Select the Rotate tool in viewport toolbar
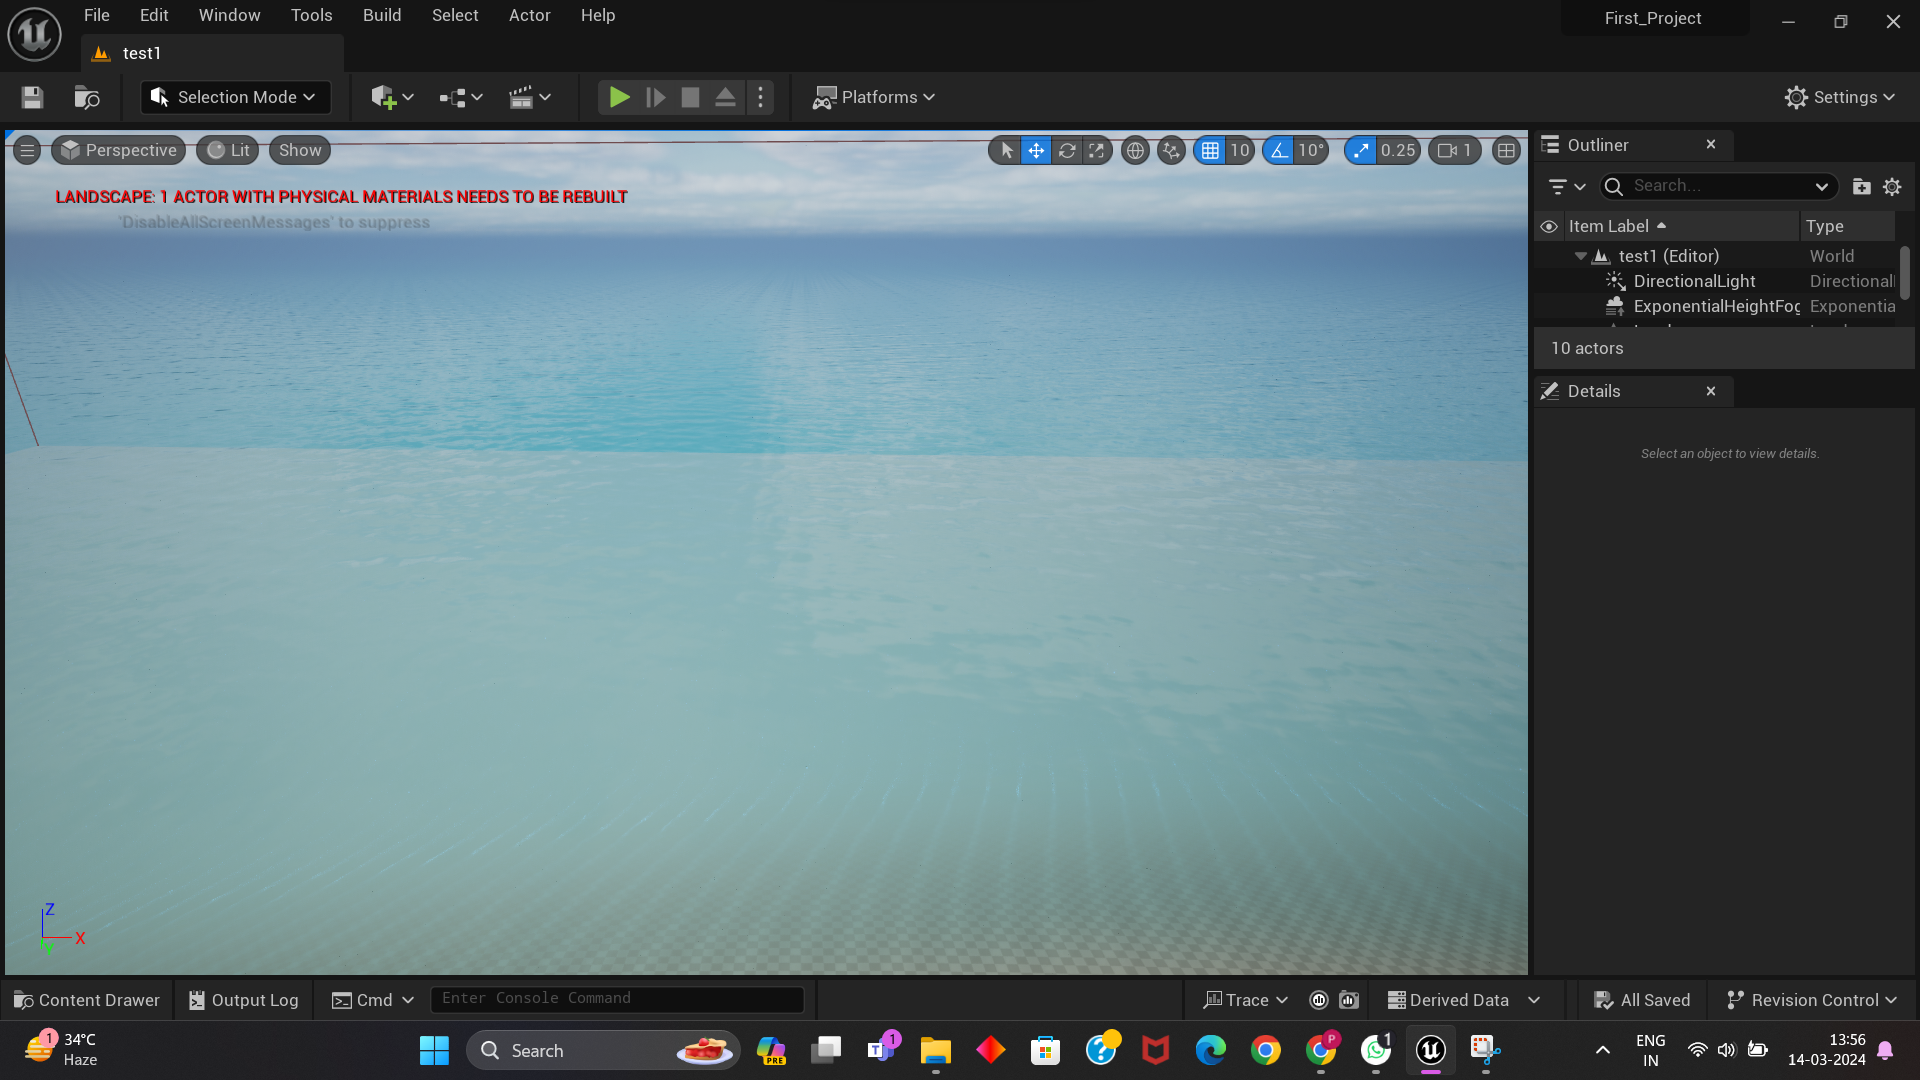Viewport: 1920px width, 1080px height. [1067, 150]
